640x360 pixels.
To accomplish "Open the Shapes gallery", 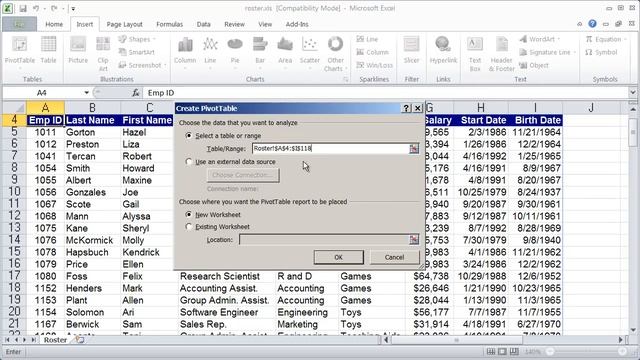I will tap(137, 39).
